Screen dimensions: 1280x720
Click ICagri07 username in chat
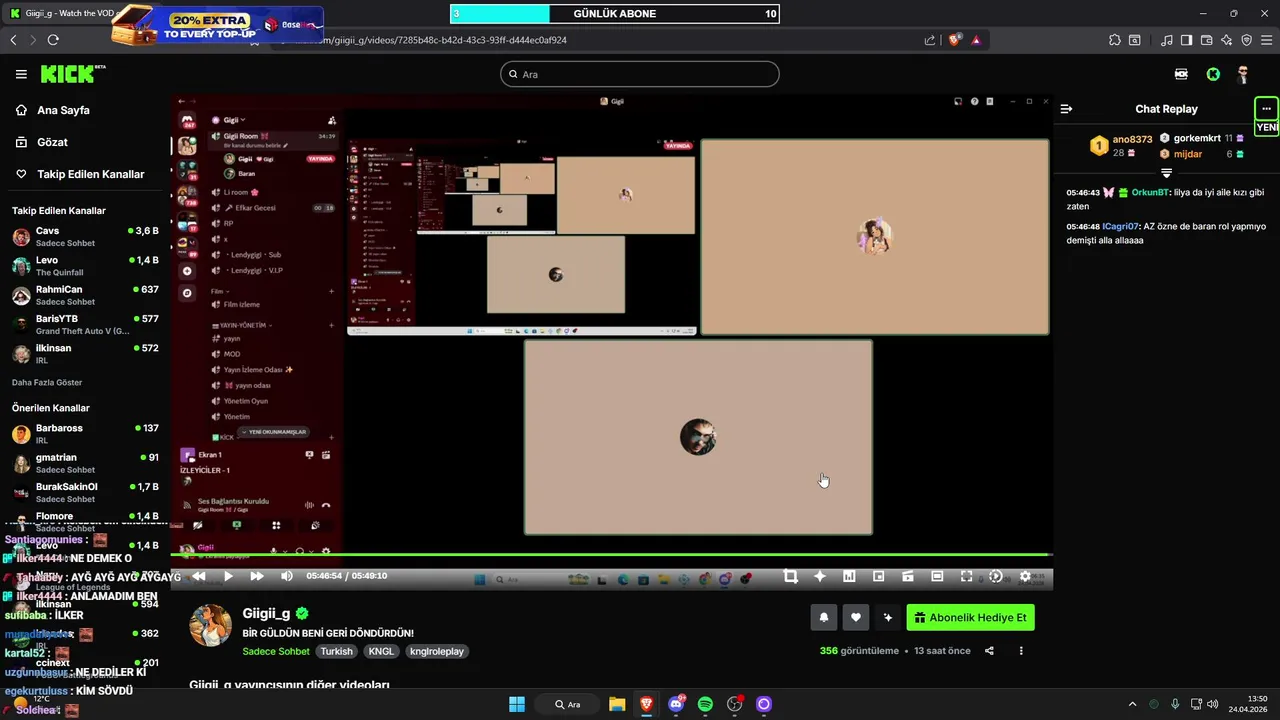(x=1120, y=226)
